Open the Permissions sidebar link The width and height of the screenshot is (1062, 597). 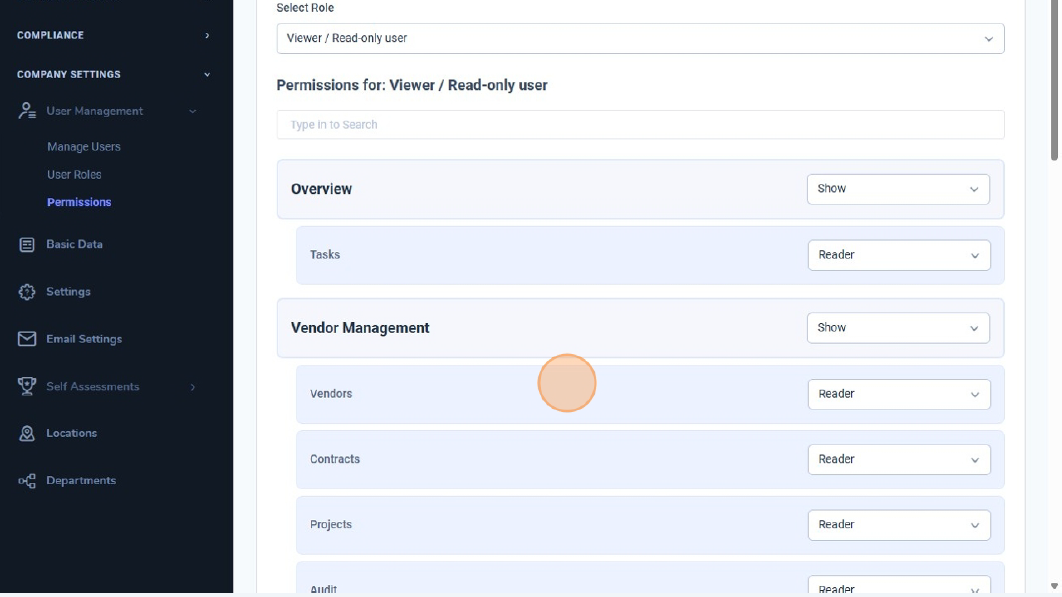click(79, 202)
